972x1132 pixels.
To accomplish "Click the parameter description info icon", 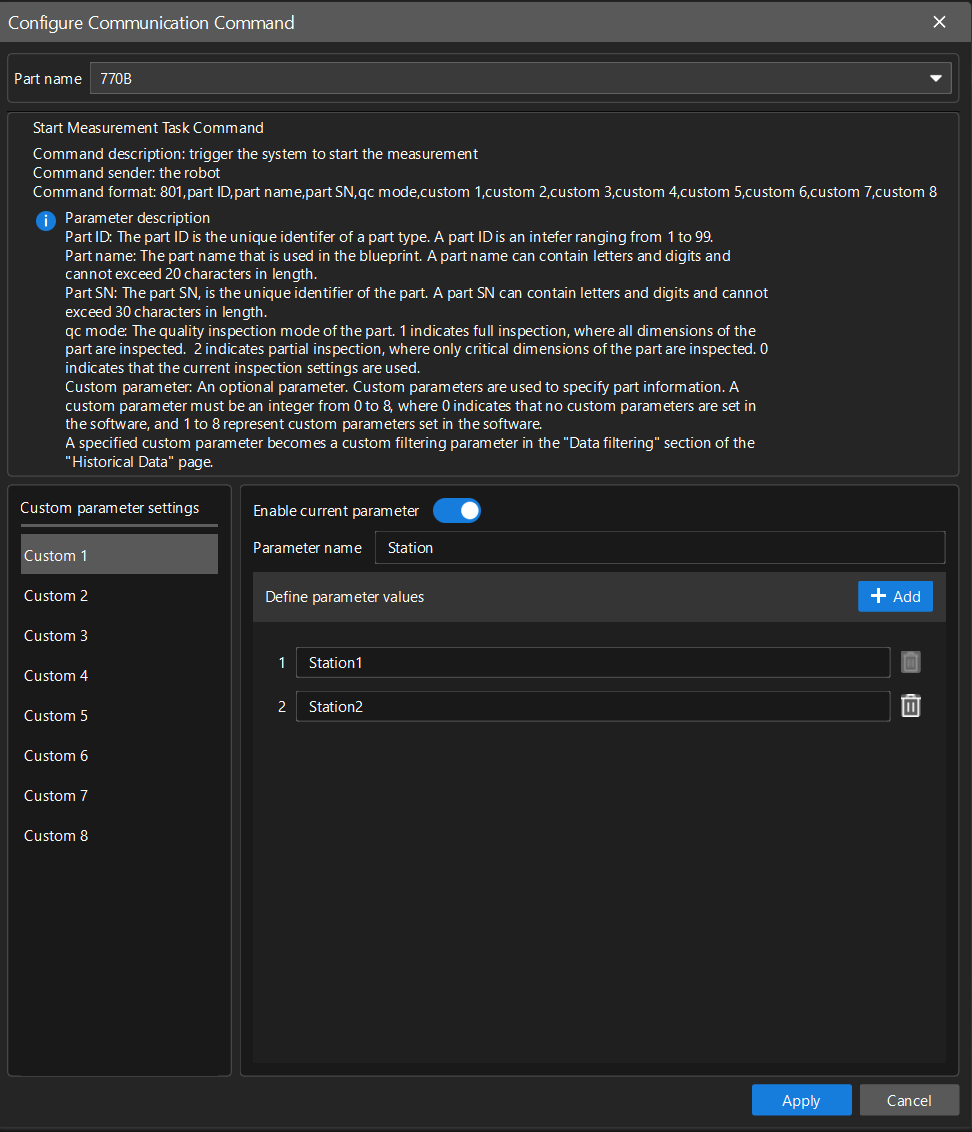I will tap(44, 221).
